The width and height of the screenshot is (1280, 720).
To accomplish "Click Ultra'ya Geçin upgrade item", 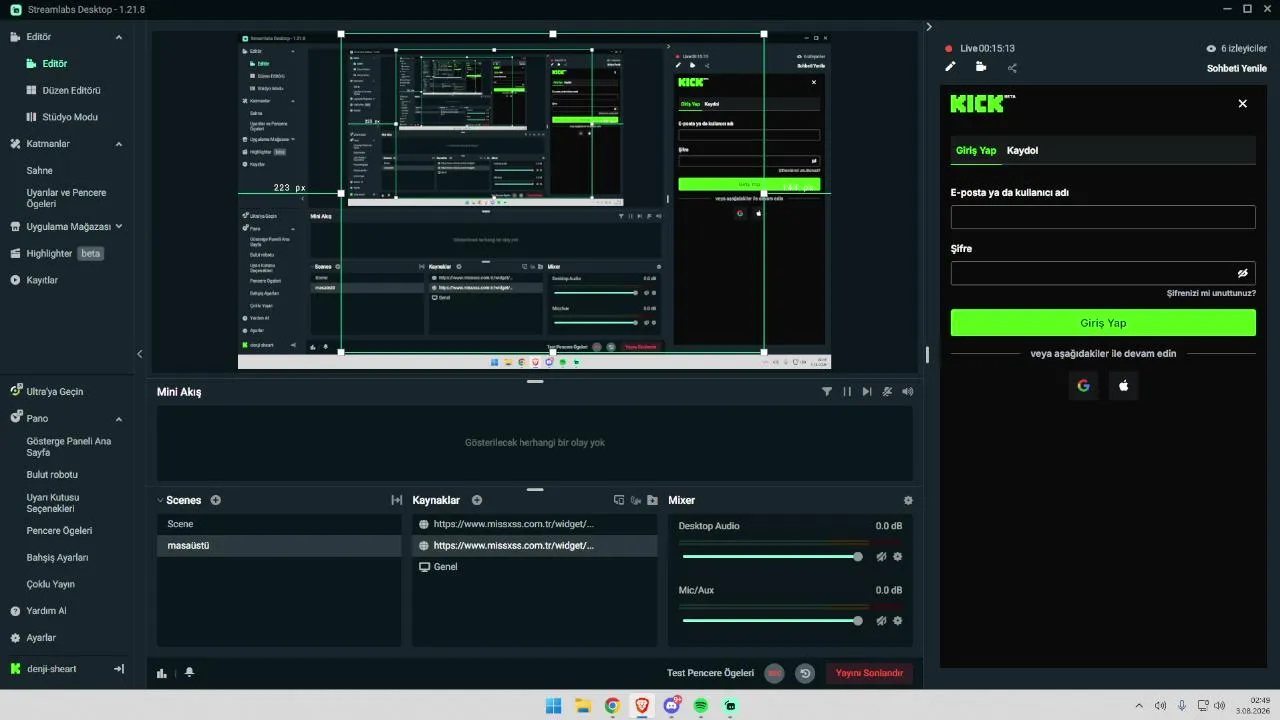I will click(47, 391).
